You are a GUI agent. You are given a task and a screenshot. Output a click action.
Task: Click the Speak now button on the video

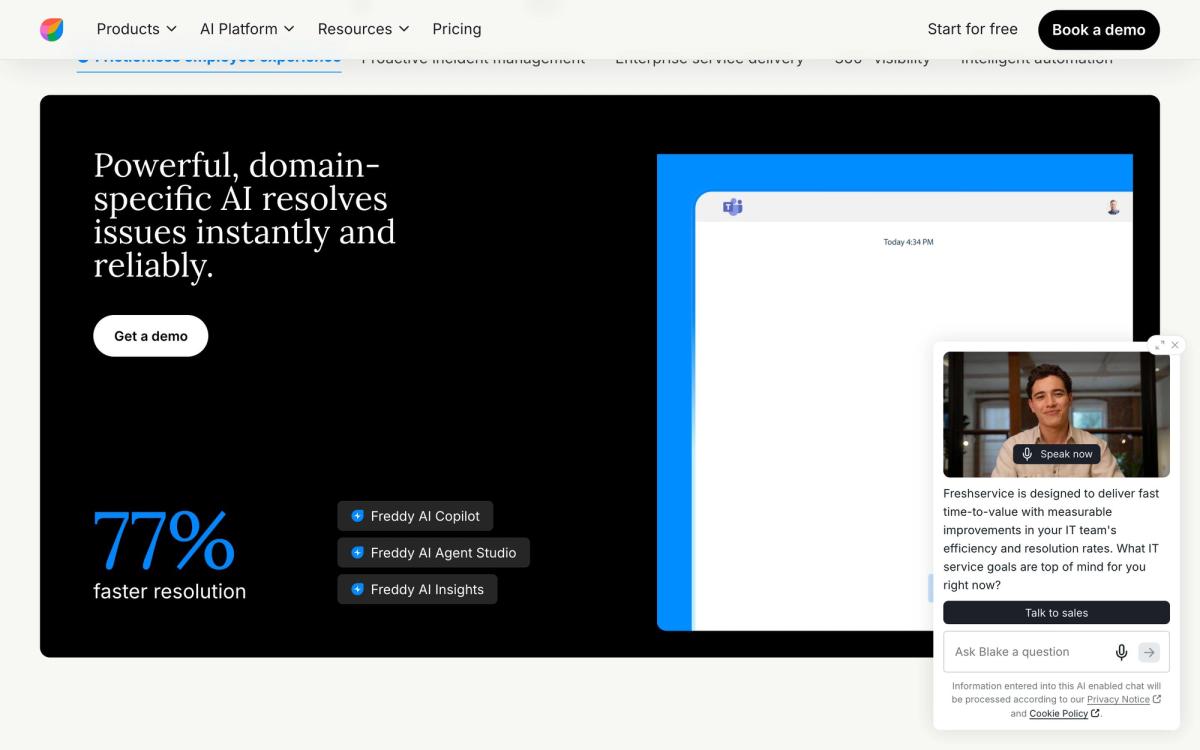[x=1056, y=454]
